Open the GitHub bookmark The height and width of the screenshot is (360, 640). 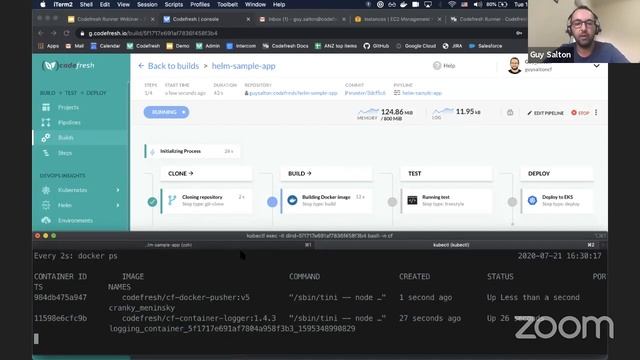tap(376, 46)
